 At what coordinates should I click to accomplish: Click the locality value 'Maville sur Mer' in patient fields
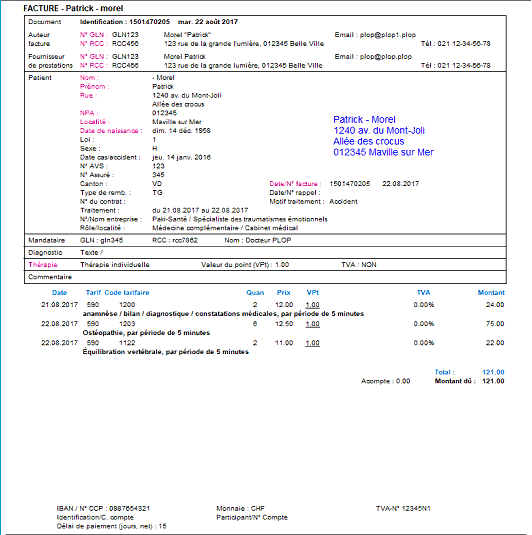(x=177, y=122)
